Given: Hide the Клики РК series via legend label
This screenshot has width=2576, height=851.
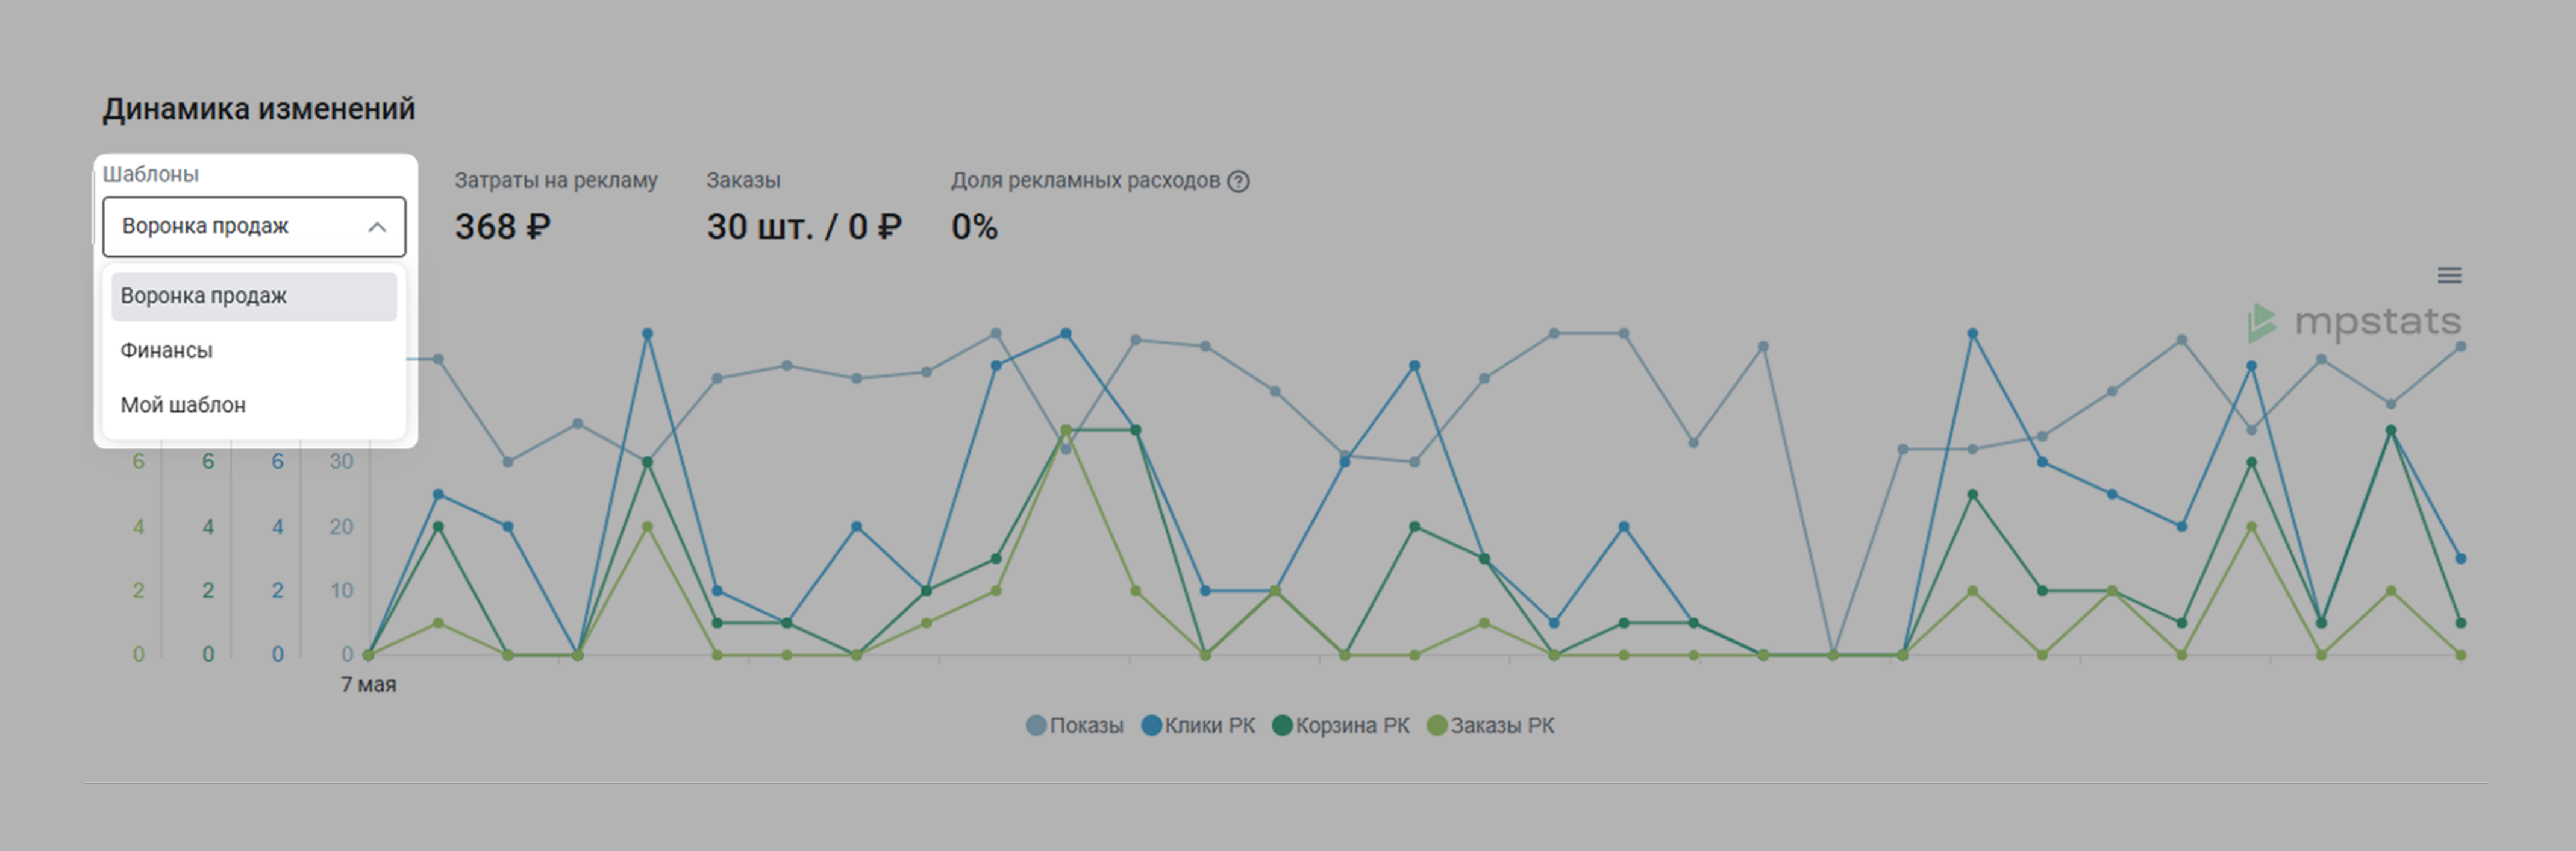Looking at the screenshot, I should tap(1209, 726).
